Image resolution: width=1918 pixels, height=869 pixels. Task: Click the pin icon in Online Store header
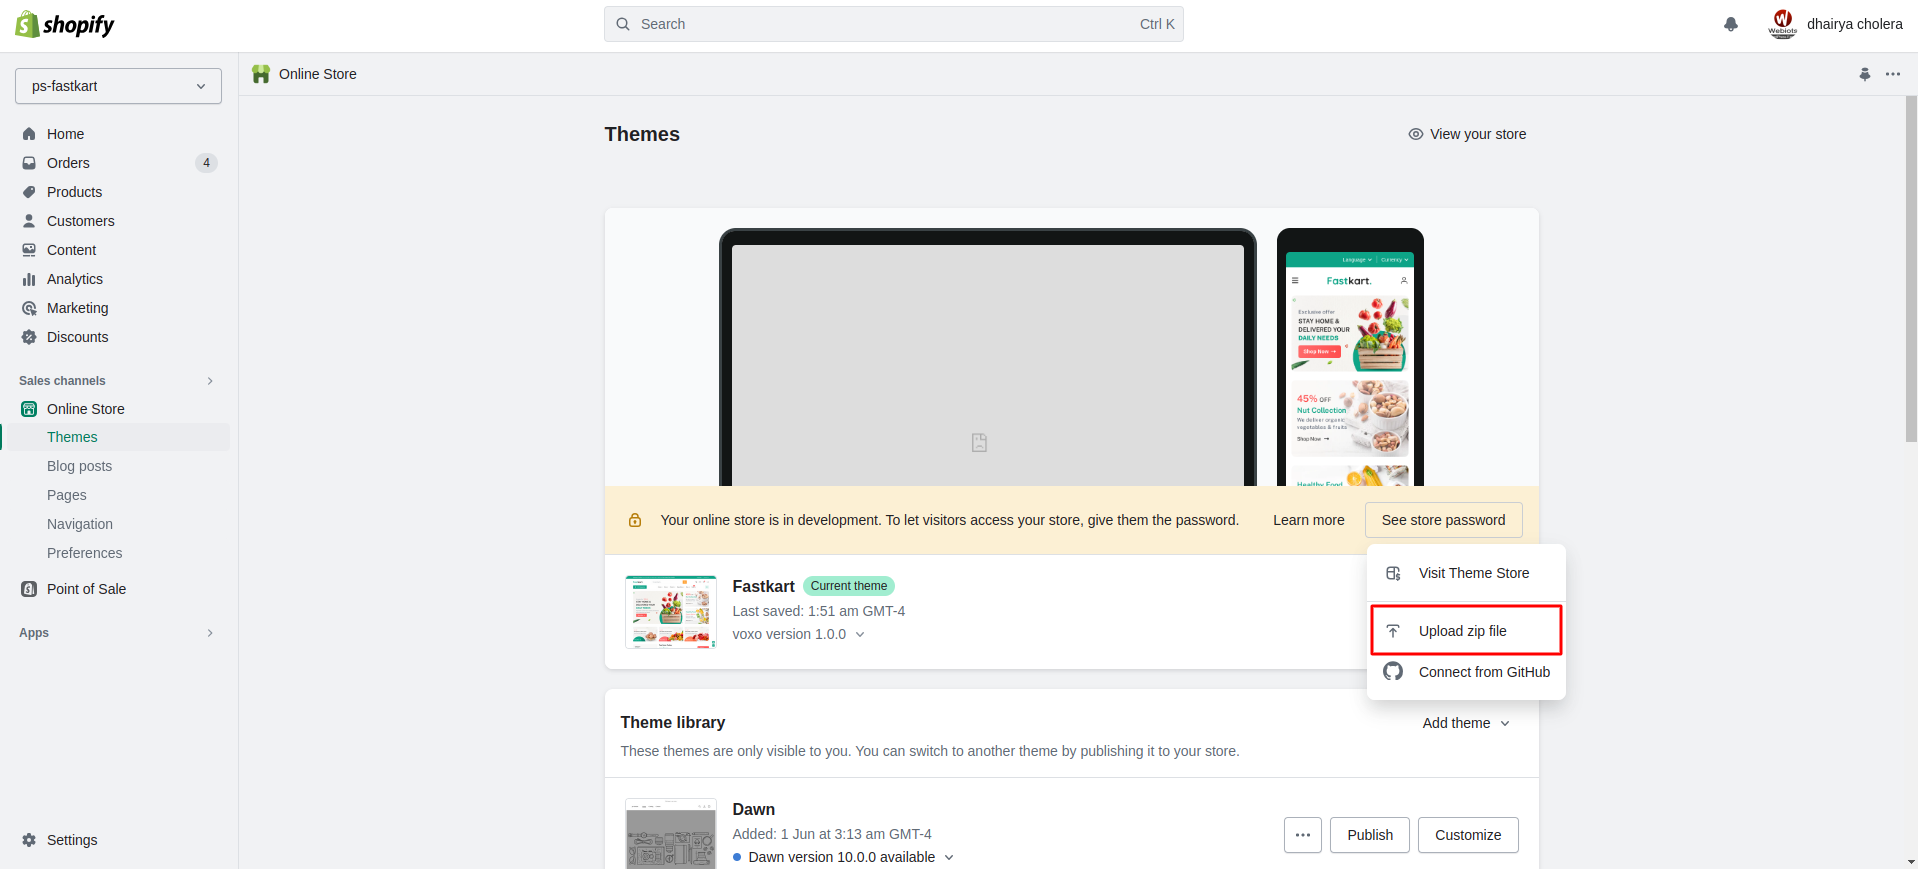(x=1864, y=74)
